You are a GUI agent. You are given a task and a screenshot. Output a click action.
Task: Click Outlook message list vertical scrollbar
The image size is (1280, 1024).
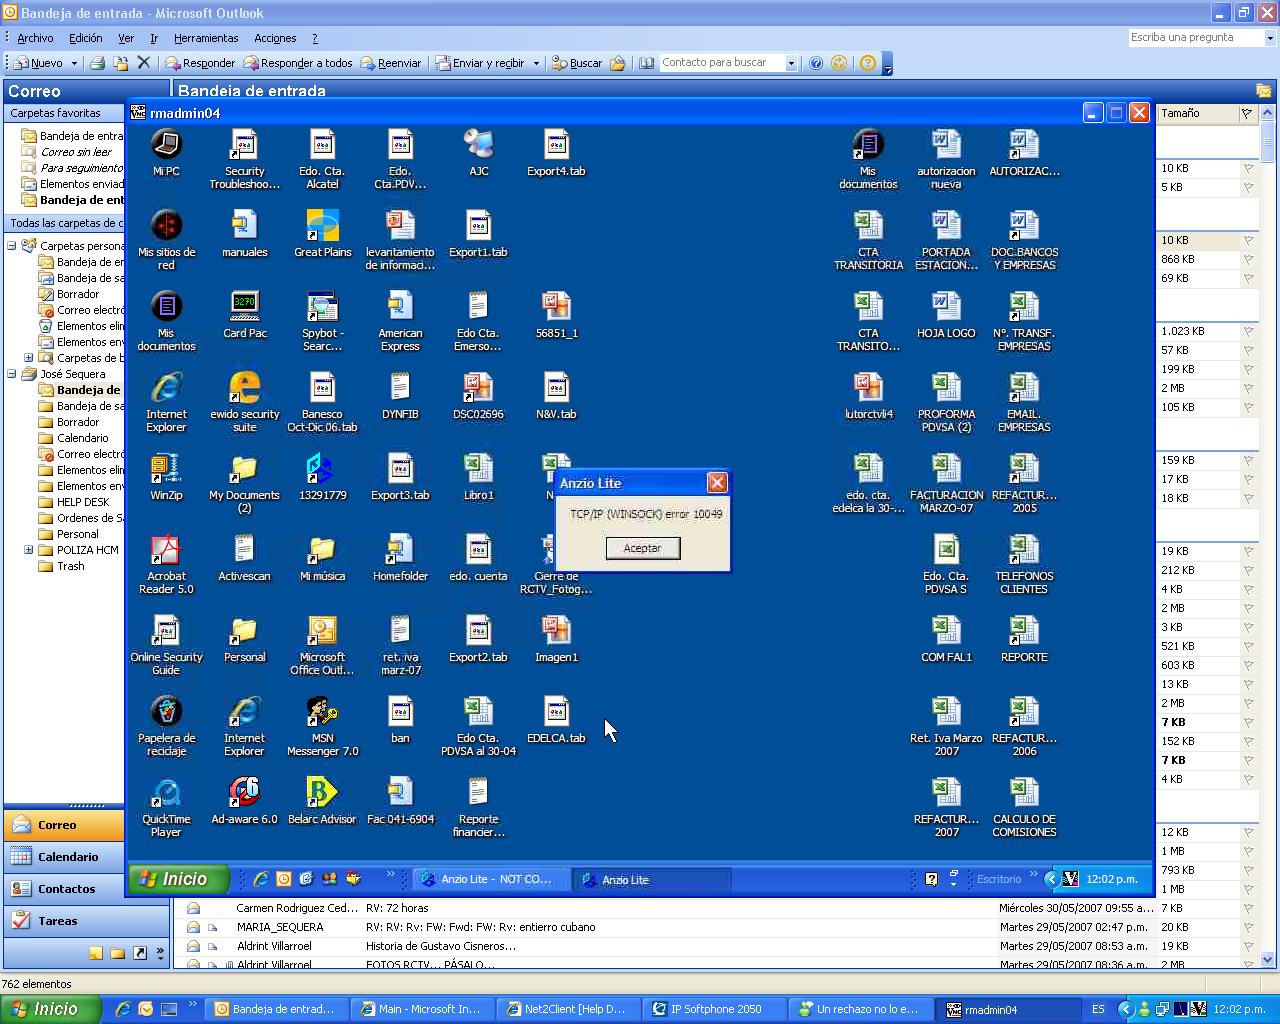click(x=1268, y=535)
